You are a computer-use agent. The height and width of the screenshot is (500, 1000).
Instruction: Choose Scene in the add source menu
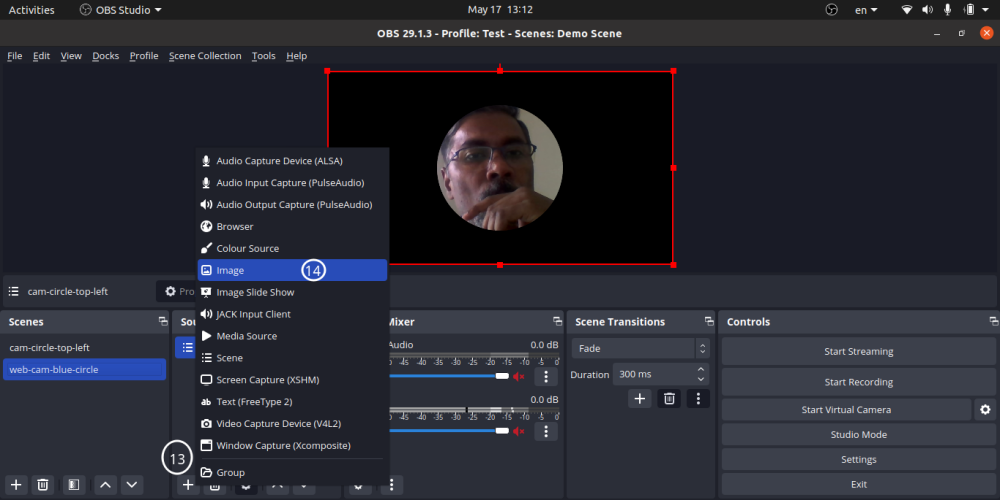pyautogui.click(x=292, y=358)
